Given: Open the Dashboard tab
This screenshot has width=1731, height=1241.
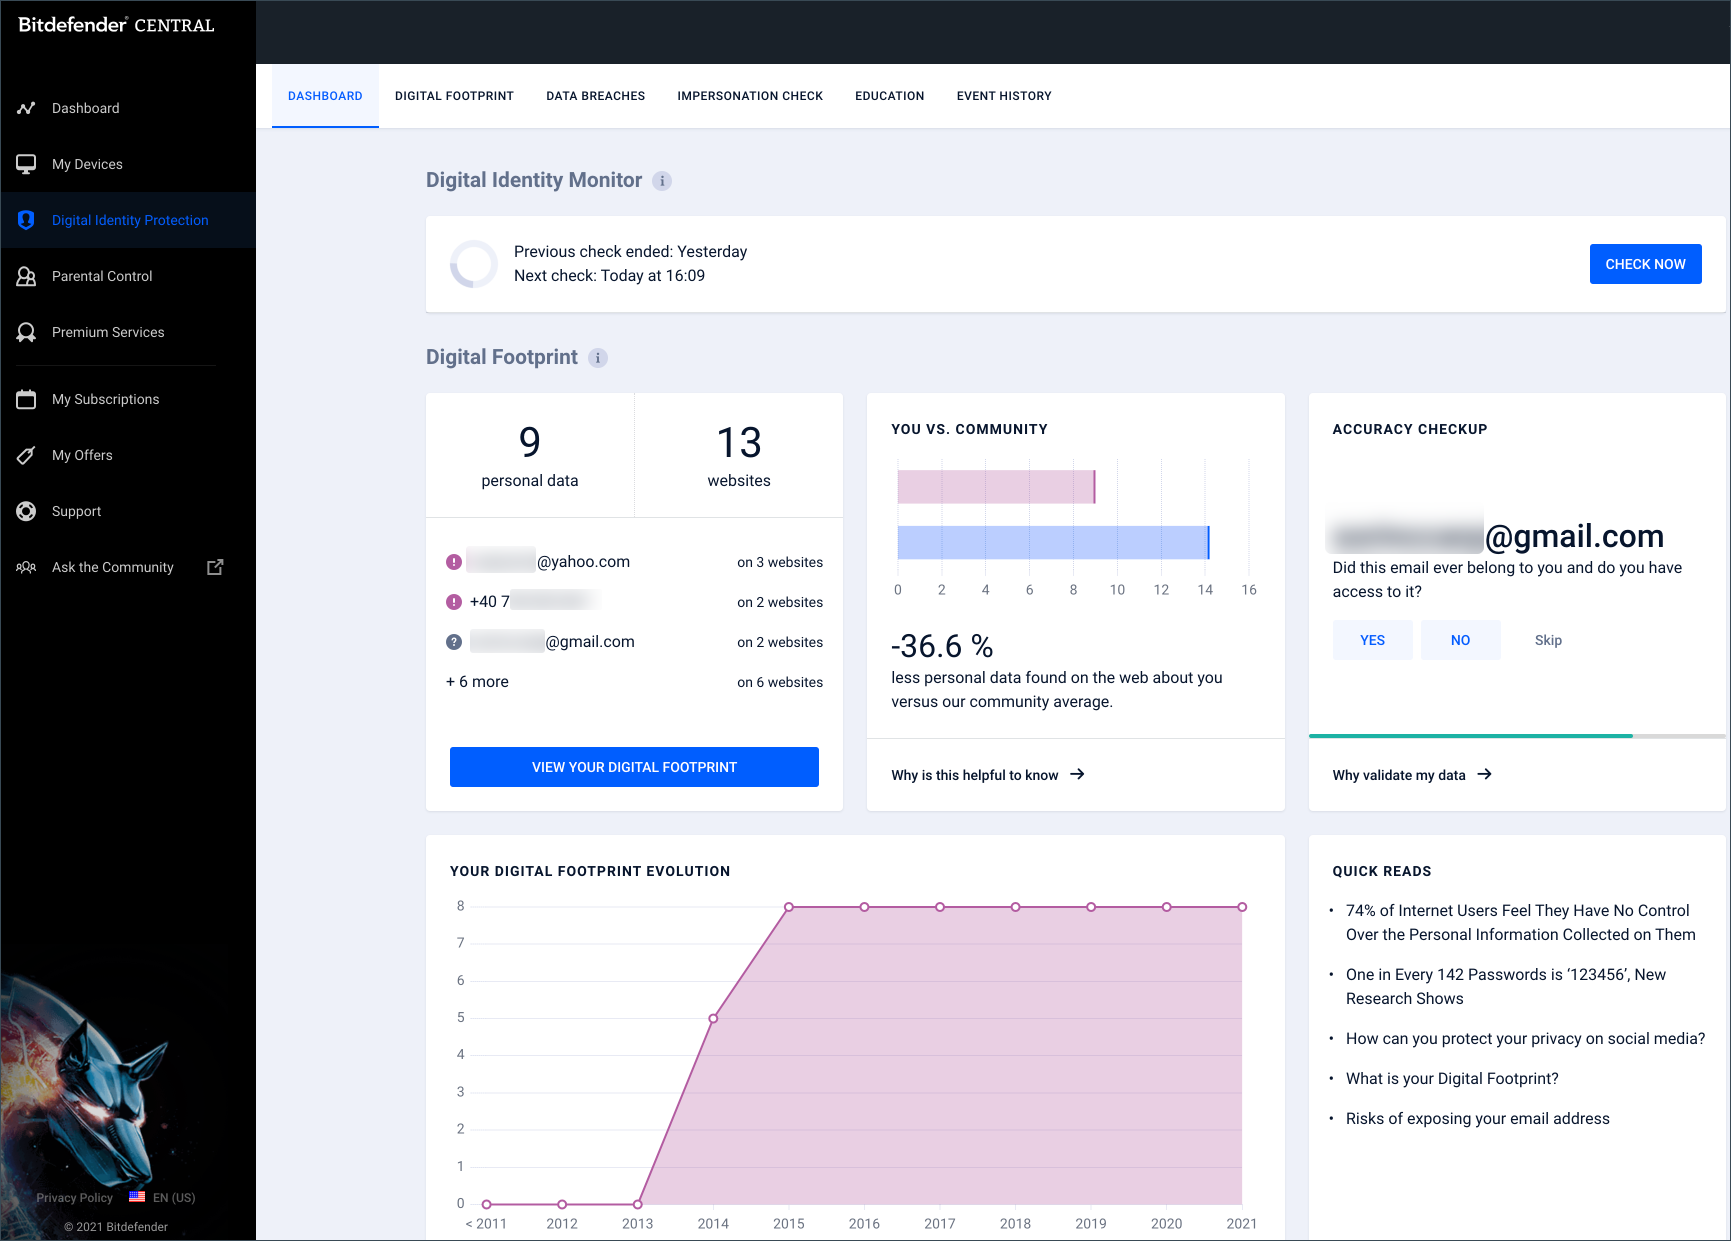Looking at the screenshot, I should pyautogui.click(x=325, y=96).
